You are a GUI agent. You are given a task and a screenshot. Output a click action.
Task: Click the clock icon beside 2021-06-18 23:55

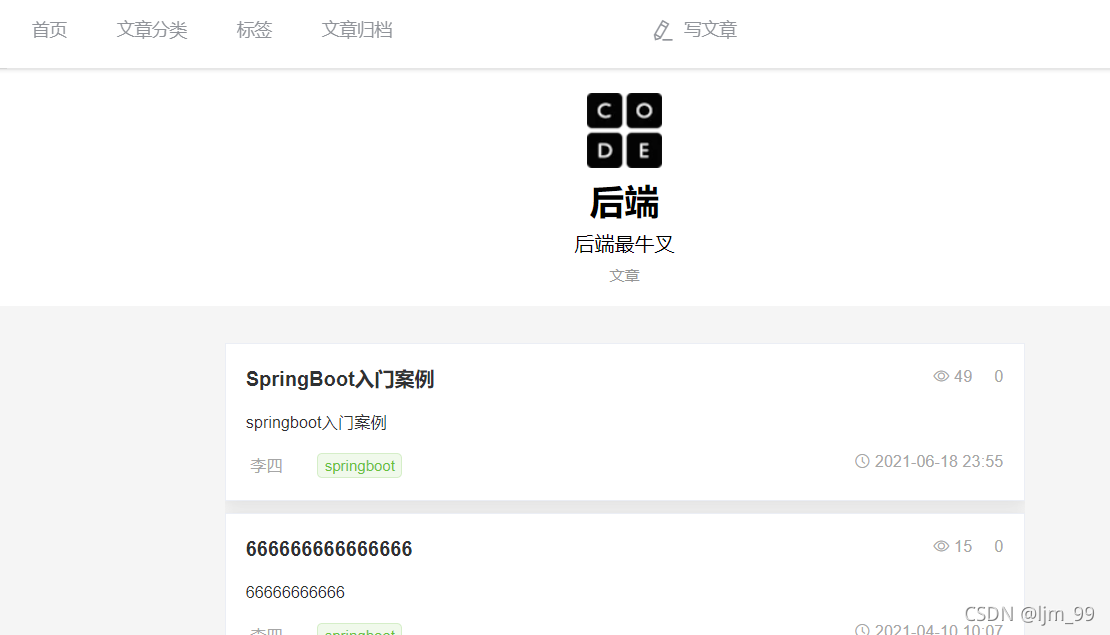coord(862,462)
